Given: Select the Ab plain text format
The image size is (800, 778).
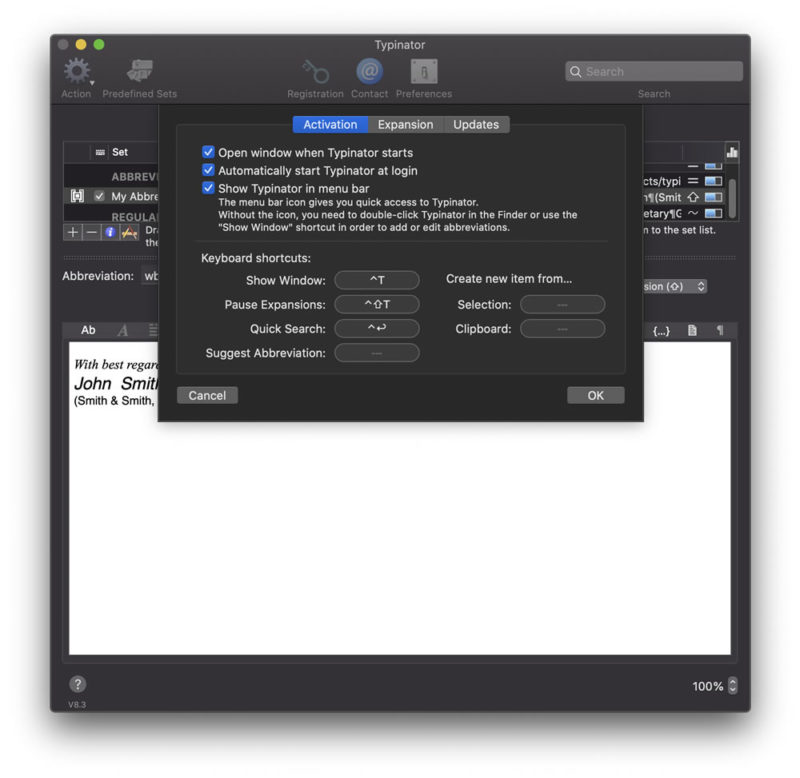Looking at the screenshot, I should (88, 330).
